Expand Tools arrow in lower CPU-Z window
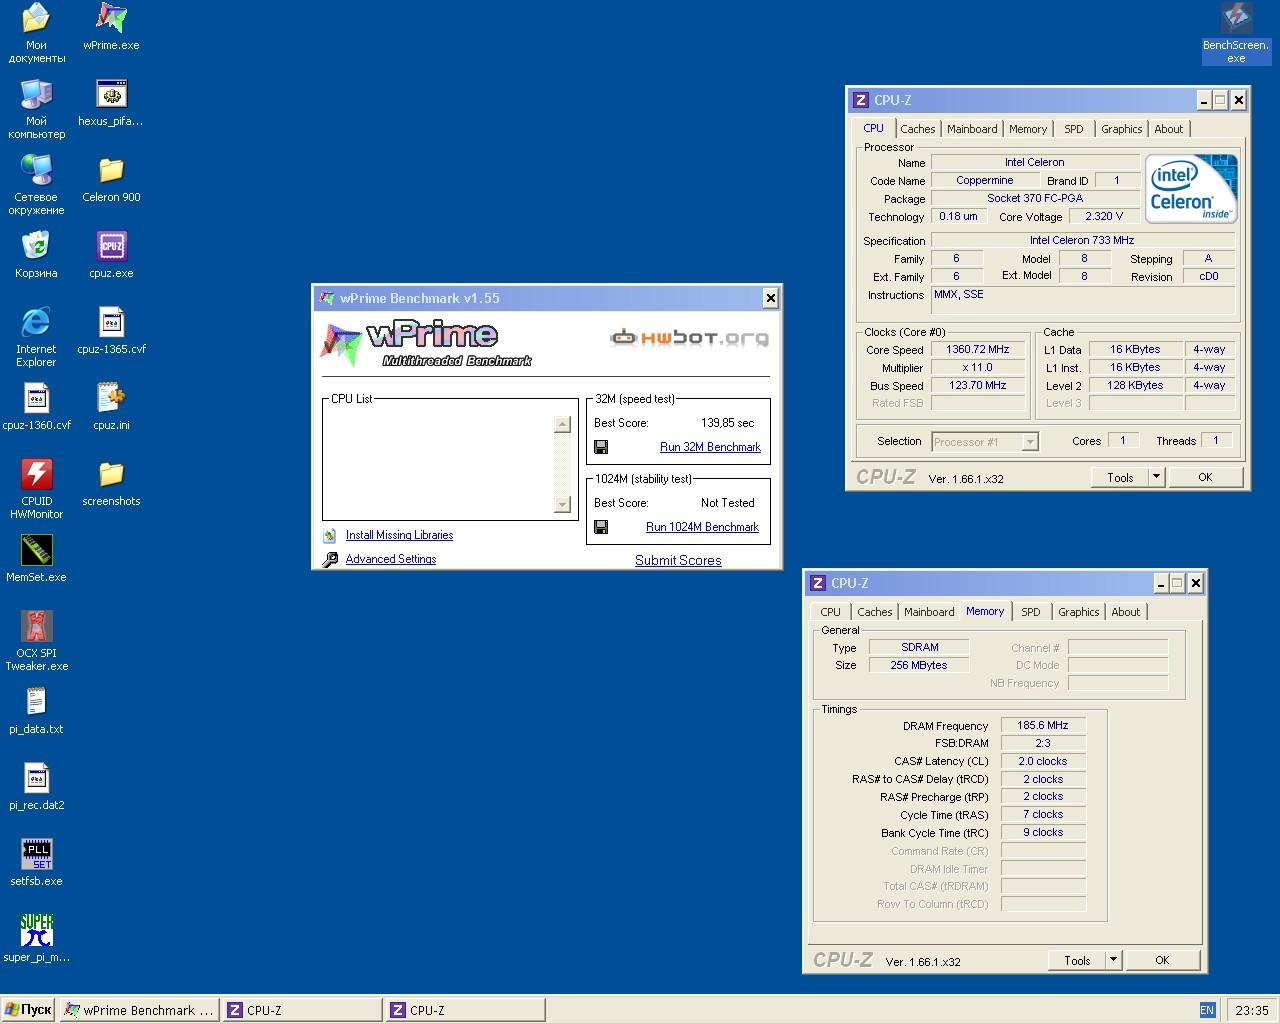Image resolution: width=1280 pixels, height=1024 pixels. coord(1113,960)
